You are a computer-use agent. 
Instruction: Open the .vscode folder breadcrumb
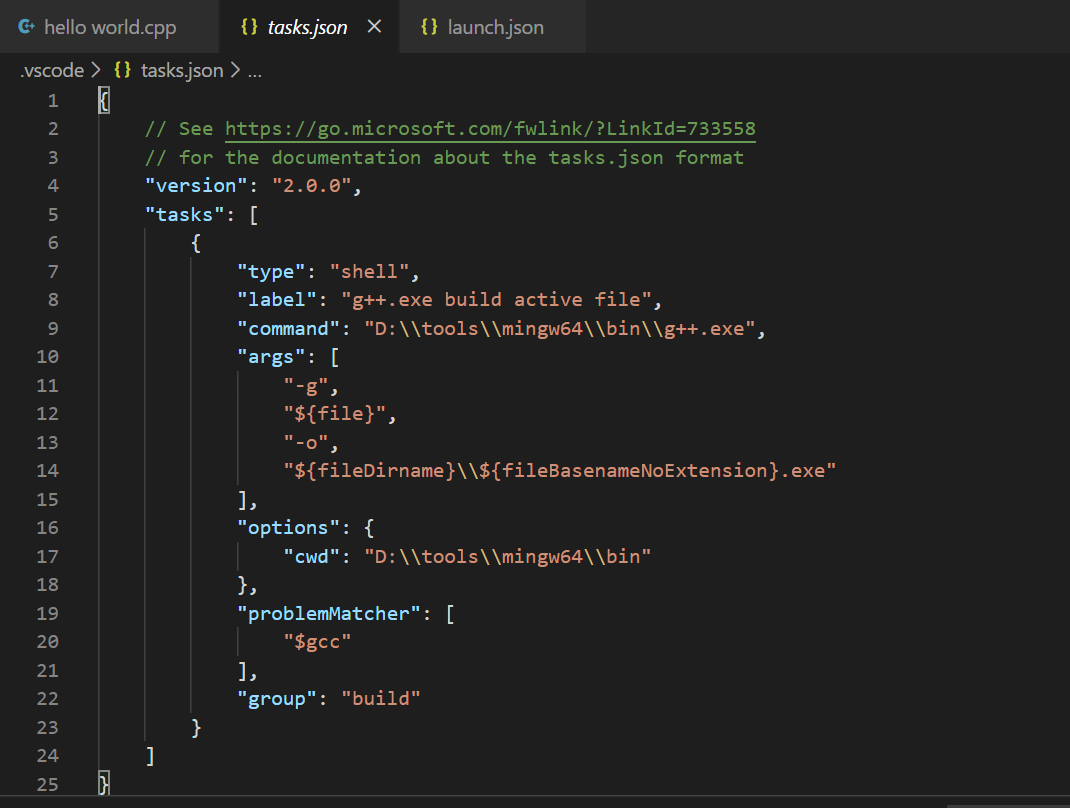pos(52,70)
